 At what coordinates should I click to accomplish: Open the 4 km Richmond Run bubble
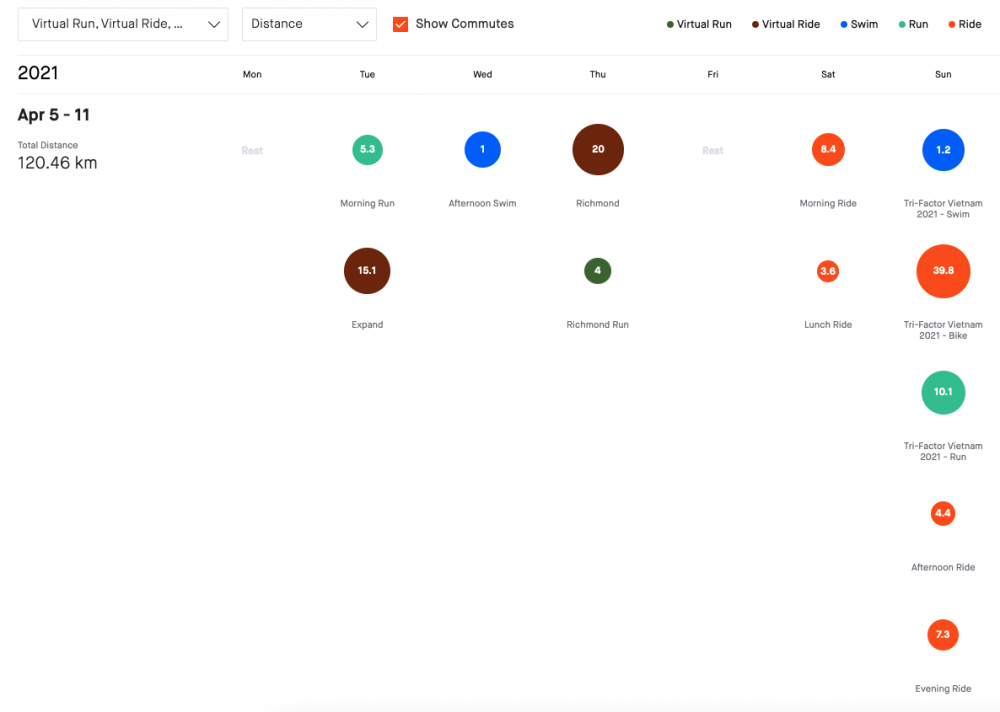click(598, 271)
